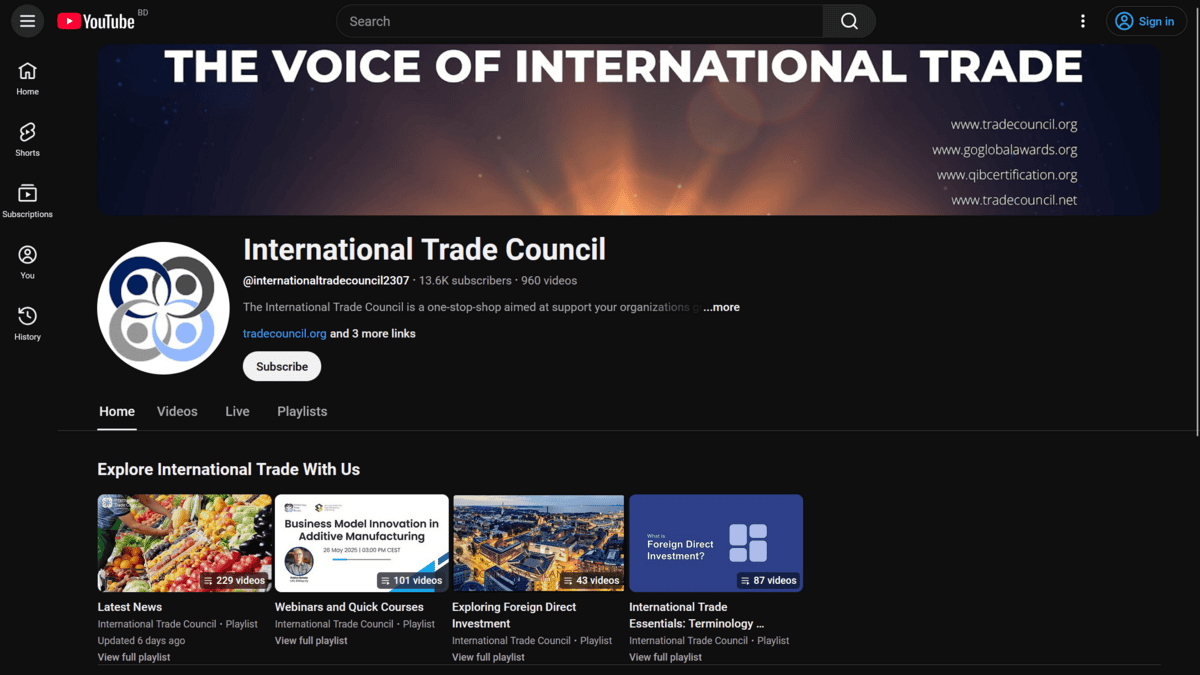Open the three-dot settings menu
The height and width of the screenshot is (675, 1200).
pos(1082,21)
